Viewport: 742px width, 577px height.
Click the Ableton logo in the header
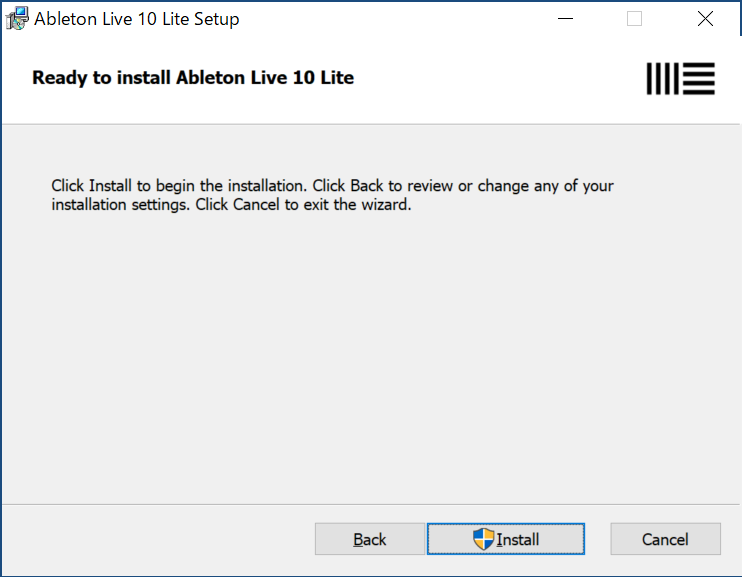coord(680,79)
